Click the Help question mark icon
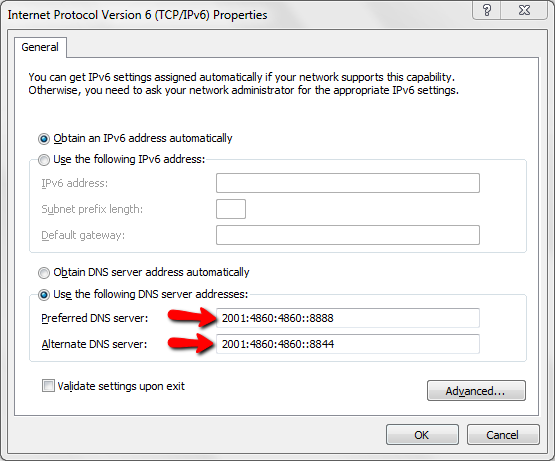The width and height of the screenshot is (555, 461). click(487, 10)
